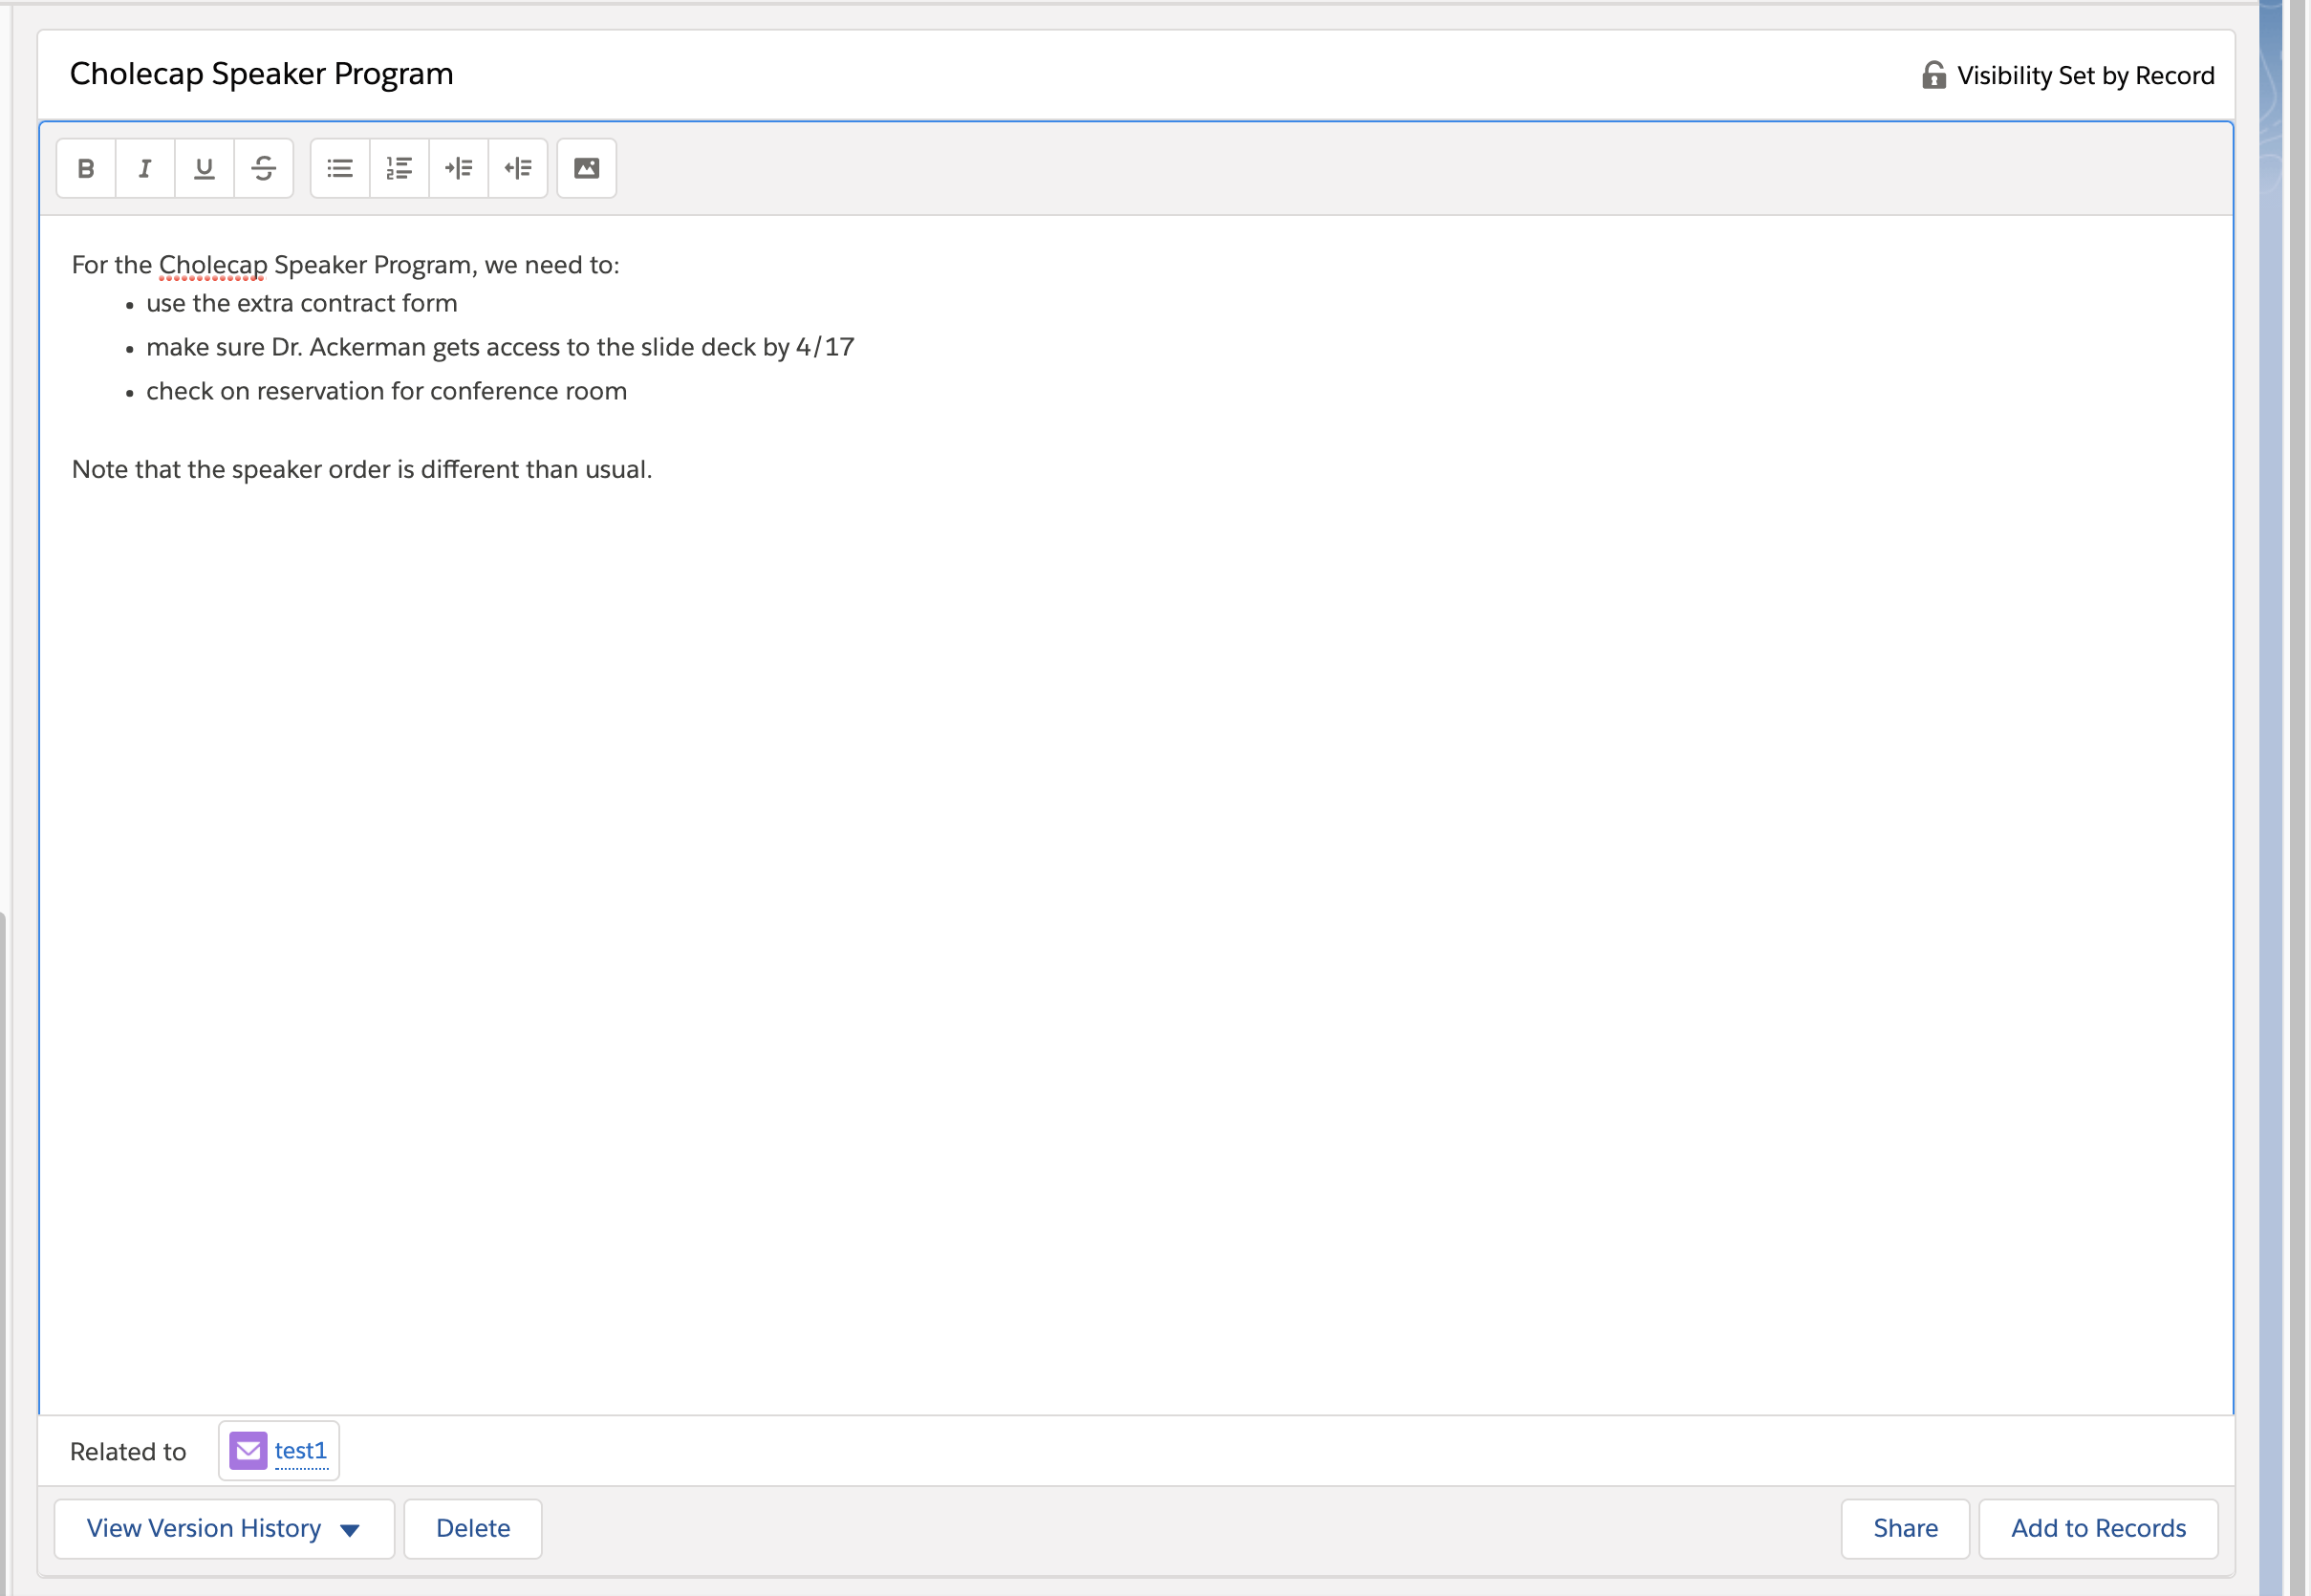Click the Cholecap Speaker Program title field

(x=262, y=74)
